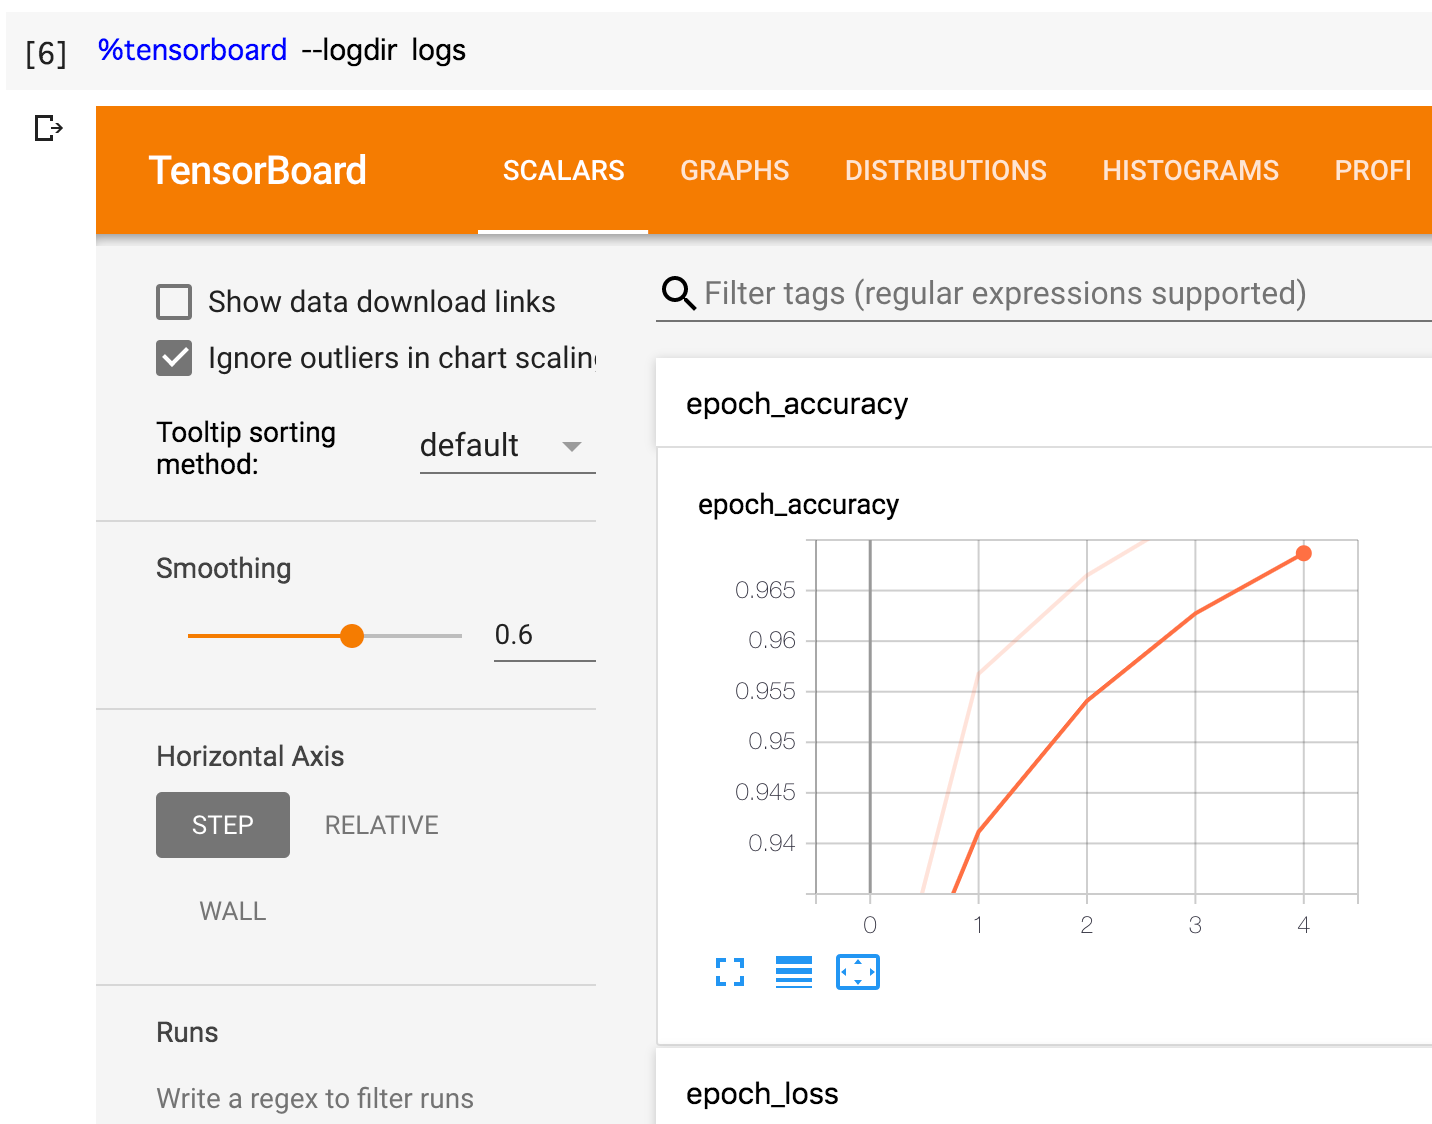Expand epoch_accuracy chart to full size

tap(730, 972)
